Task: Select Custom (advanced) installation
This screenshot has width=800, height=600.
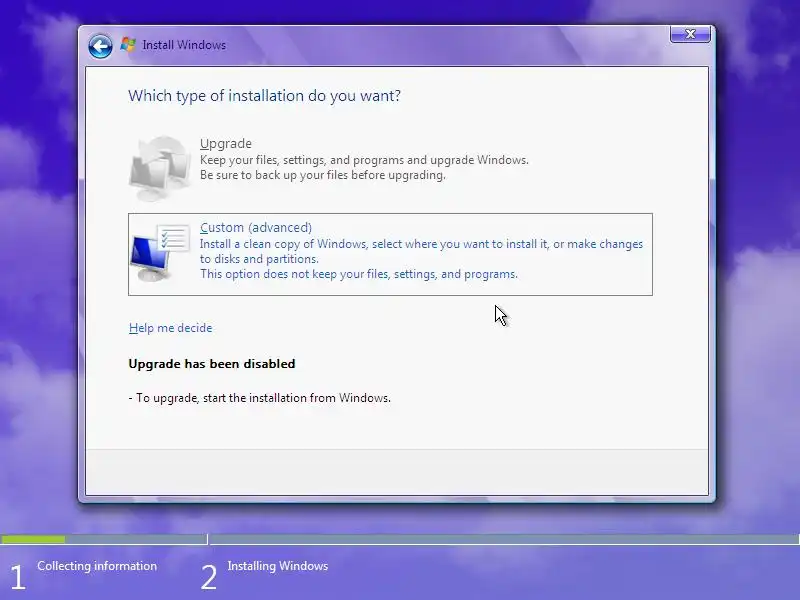Action: tap(390, 254)
